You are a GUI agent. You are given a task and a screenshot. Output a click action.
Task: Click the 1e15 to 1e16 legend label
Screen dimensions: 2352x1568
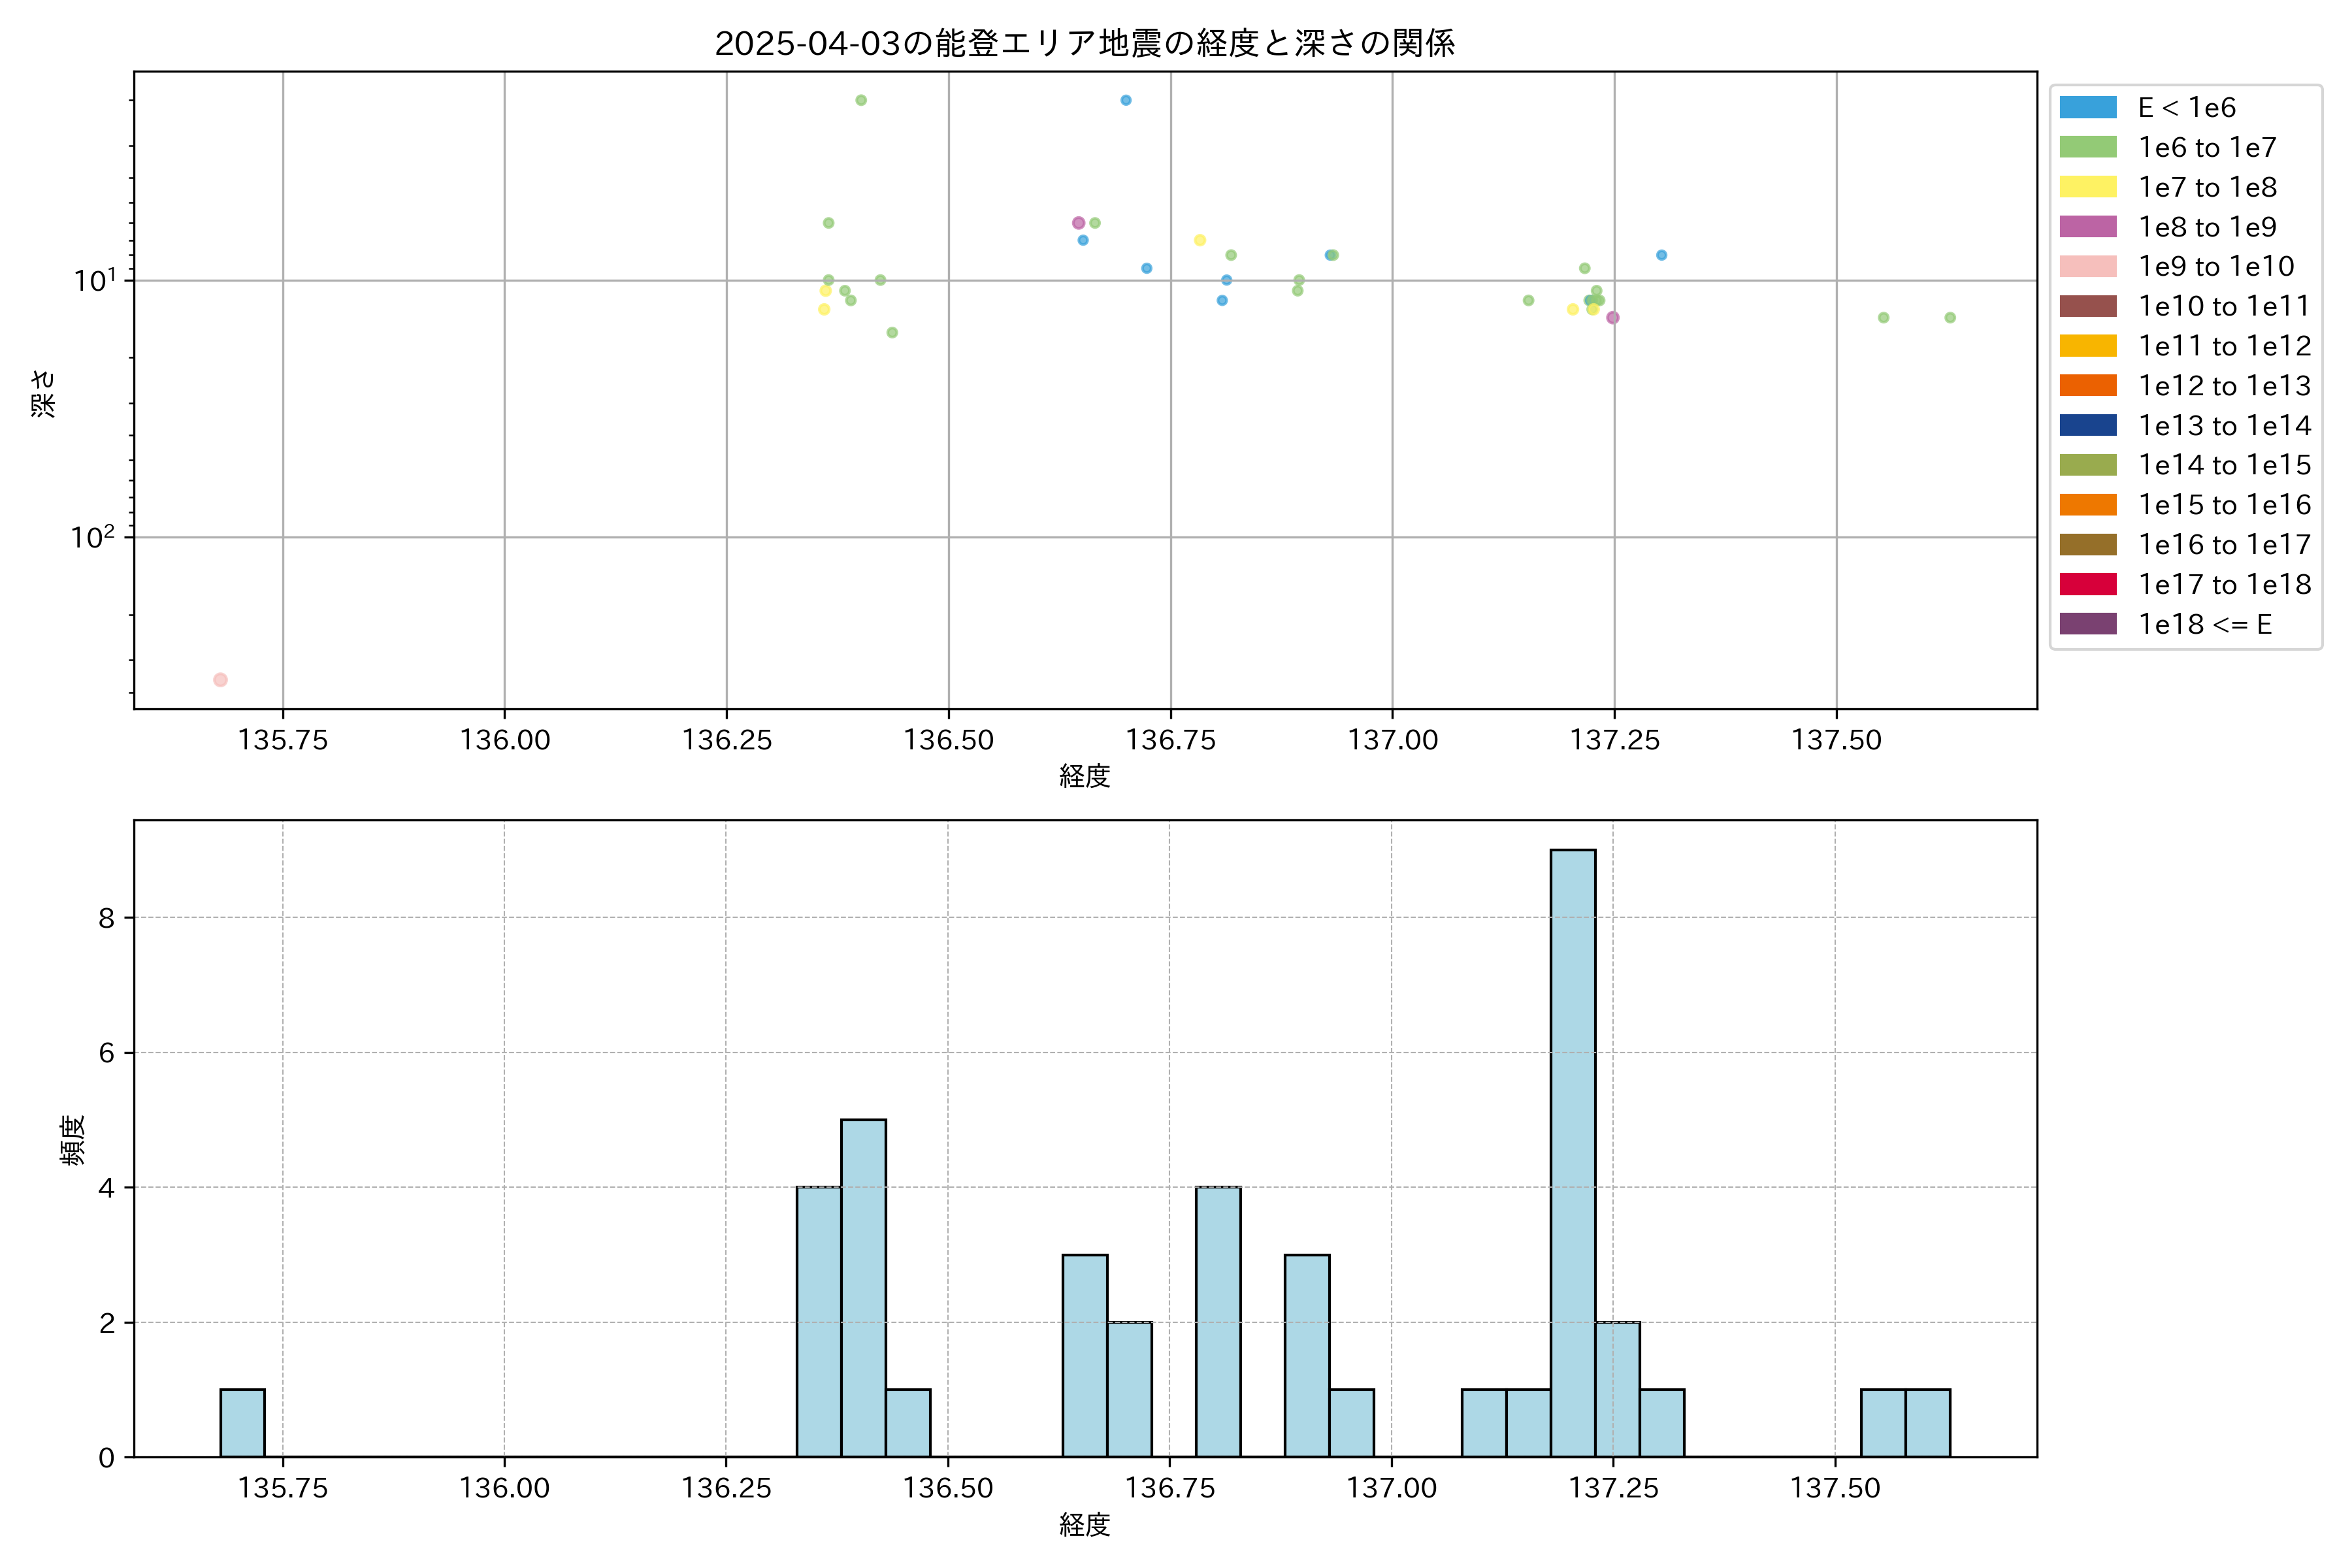pyautogui.click(x=2224, y=505)
